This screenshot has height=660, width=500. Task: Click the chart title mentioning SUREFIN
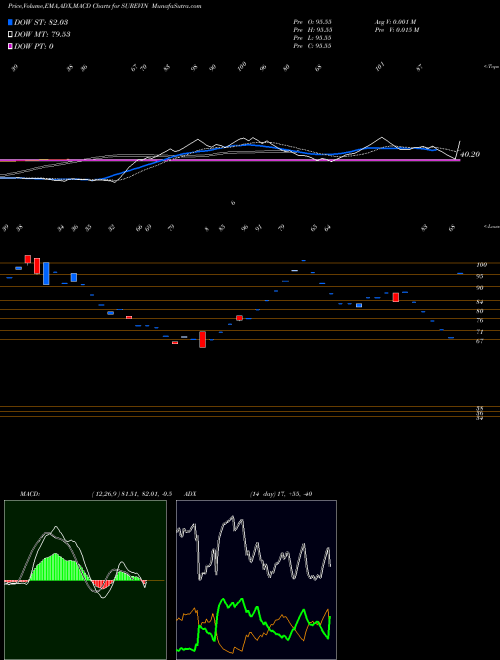[104, 6]
